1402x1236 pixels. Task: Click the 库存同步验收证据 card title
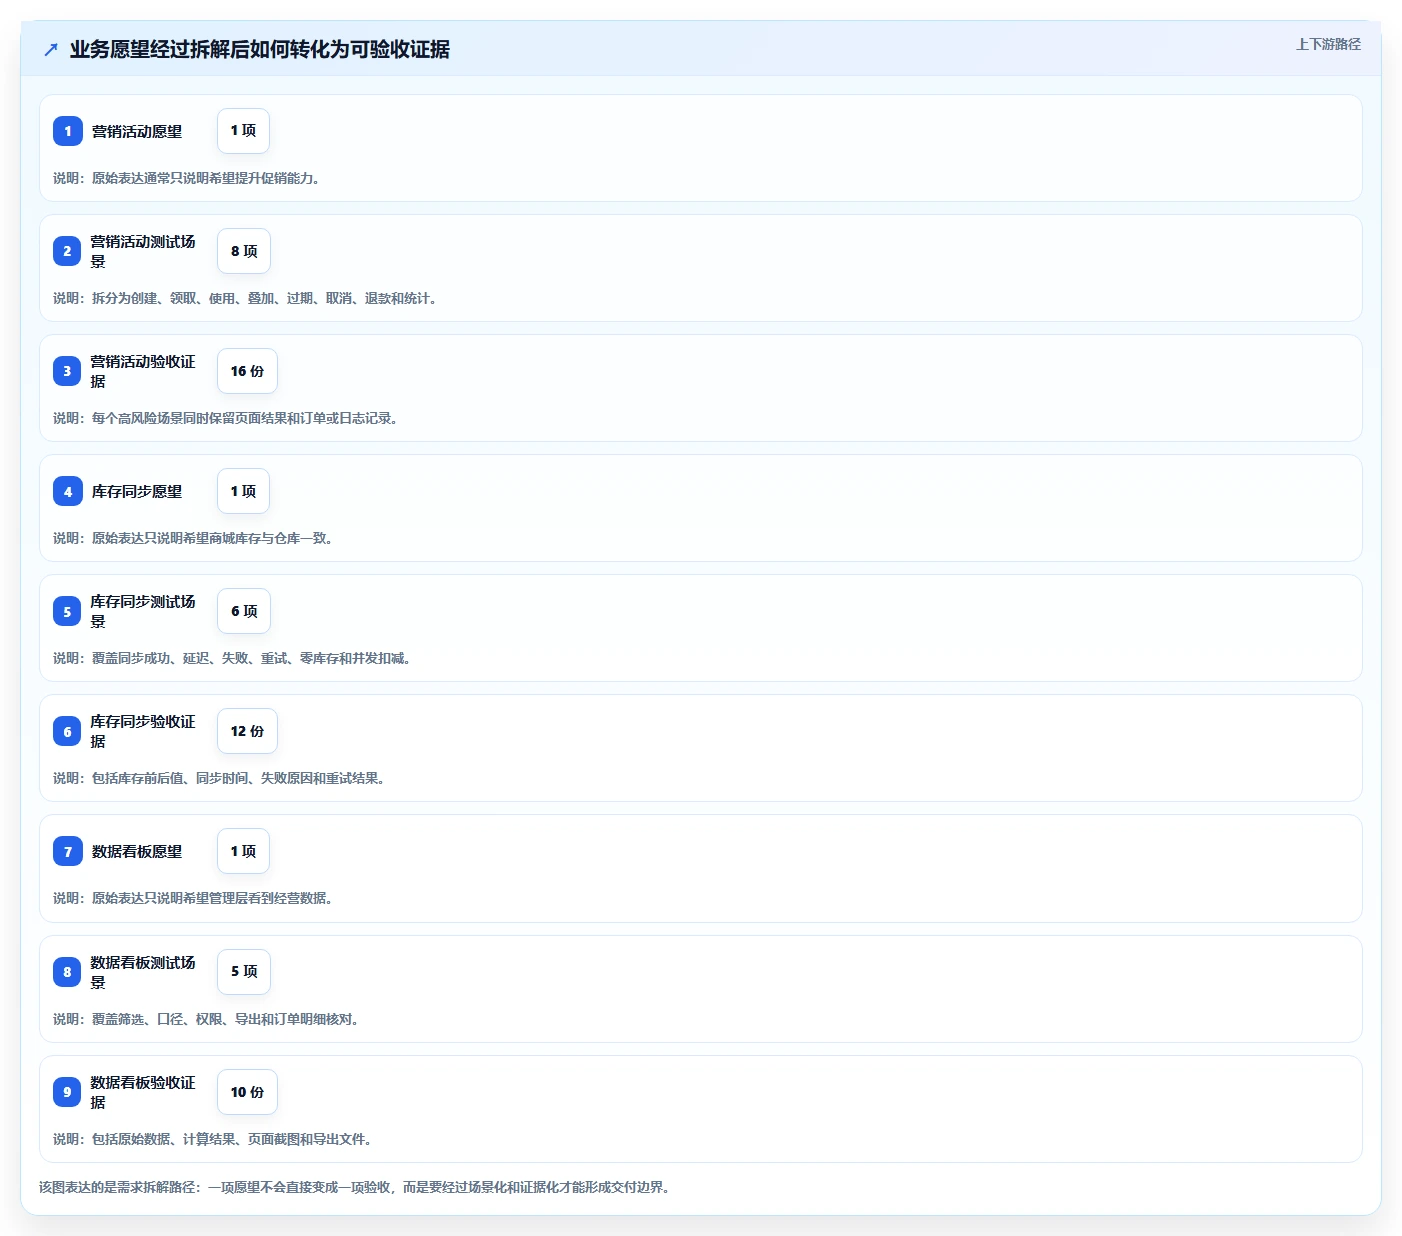(143, 731)
